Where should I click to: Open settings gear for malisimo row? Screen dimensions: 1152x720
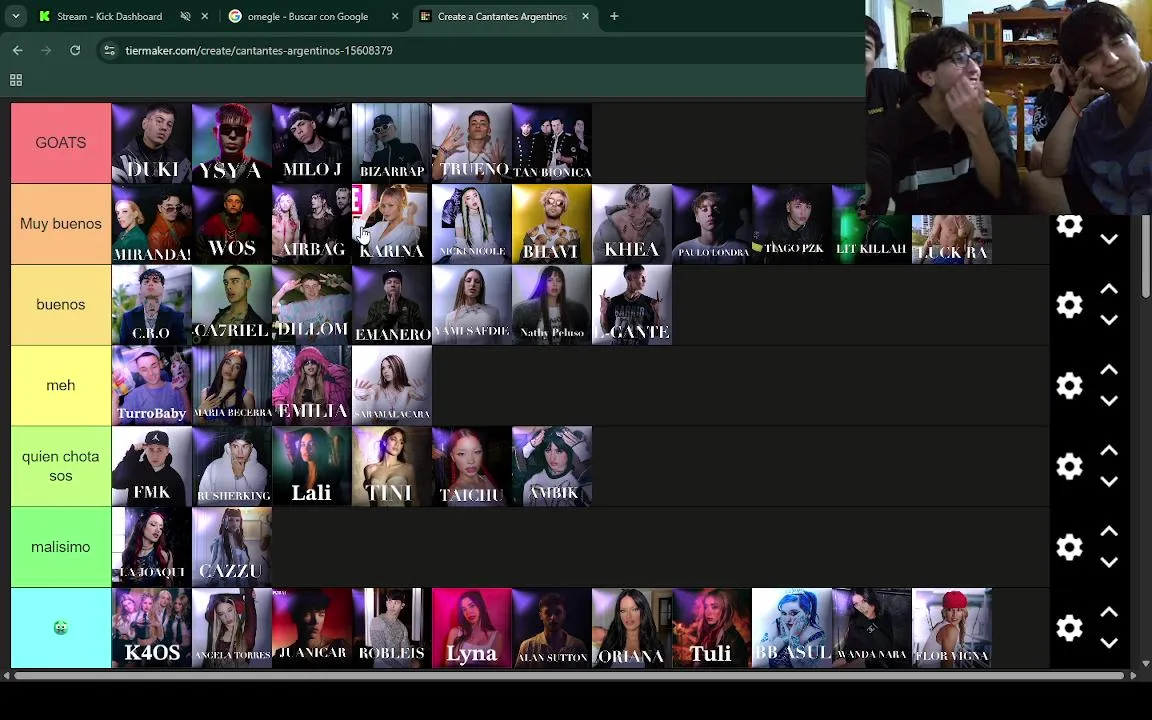coord(1069,547)
